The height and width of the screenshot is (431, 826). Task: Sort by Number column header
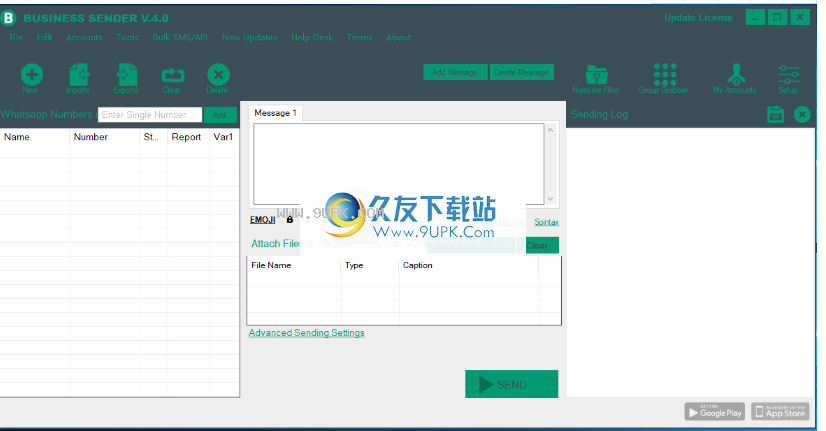pos(105,137)
